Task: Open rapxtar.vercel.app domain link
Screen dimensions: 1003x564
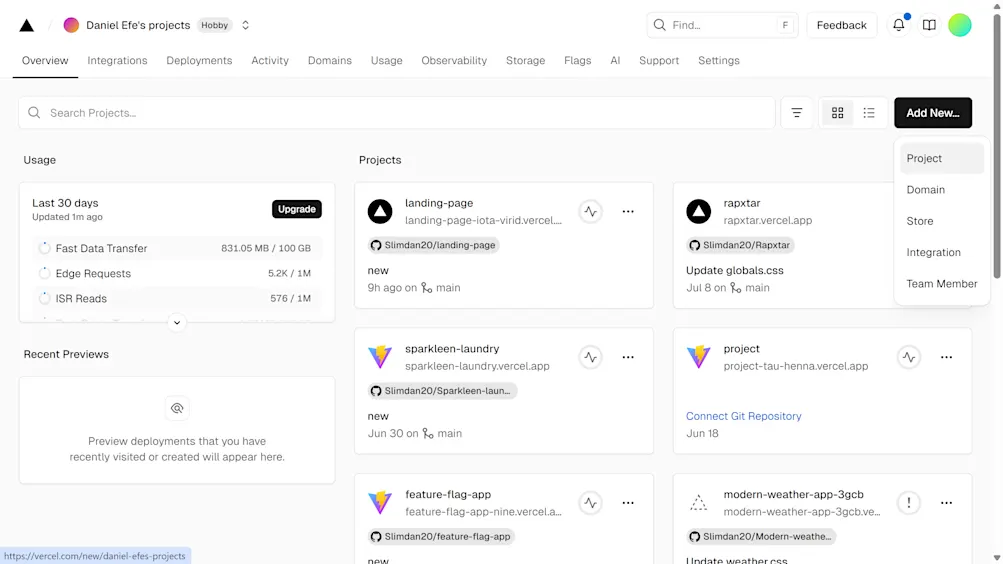Action: click(768, 220)
